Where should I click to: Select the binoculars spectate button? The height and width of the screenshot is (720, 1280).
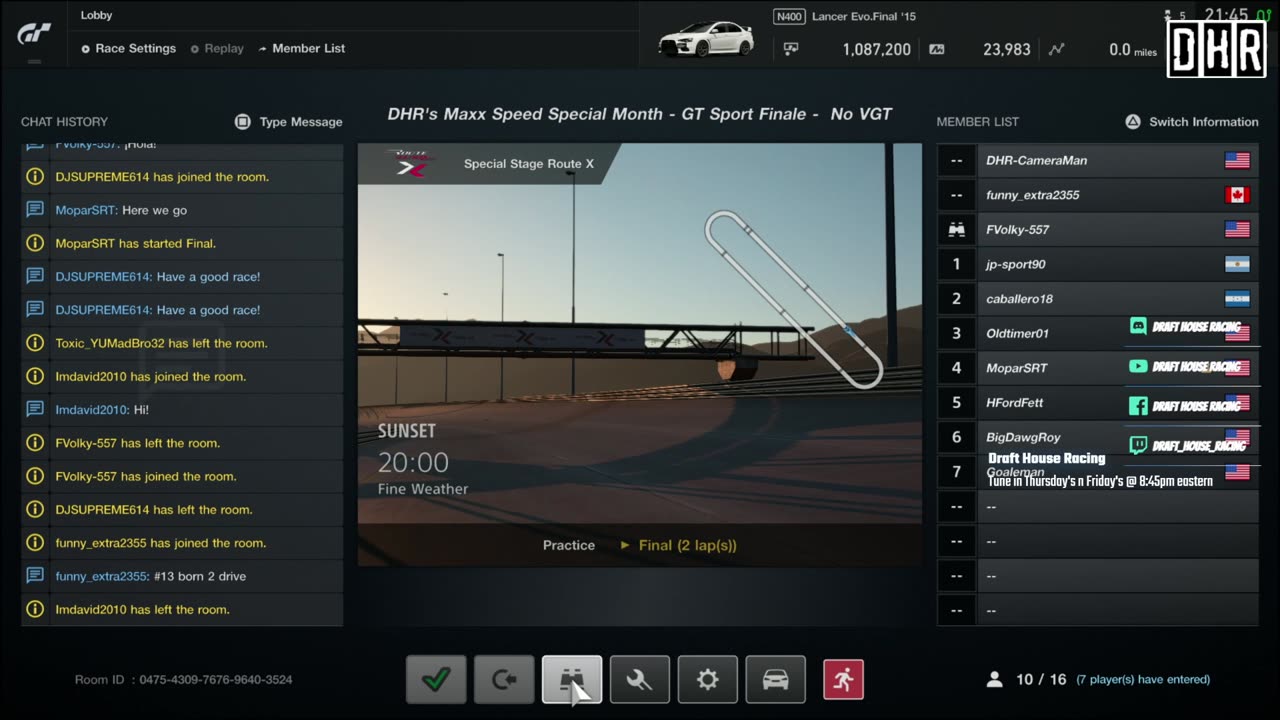coord(572,680)
